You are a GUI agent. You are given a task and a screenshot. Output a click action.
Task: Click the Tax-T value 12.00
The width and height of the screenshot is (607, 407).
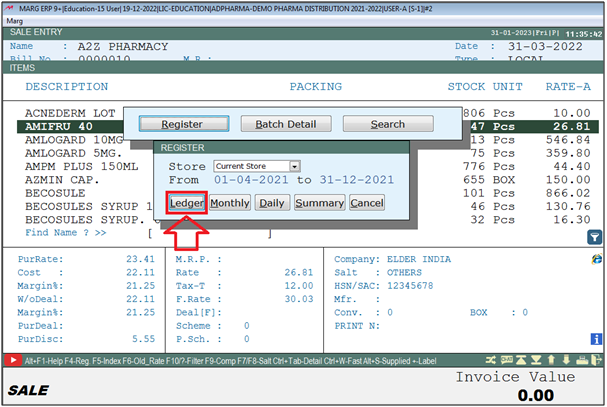click(x=299, y=286)
